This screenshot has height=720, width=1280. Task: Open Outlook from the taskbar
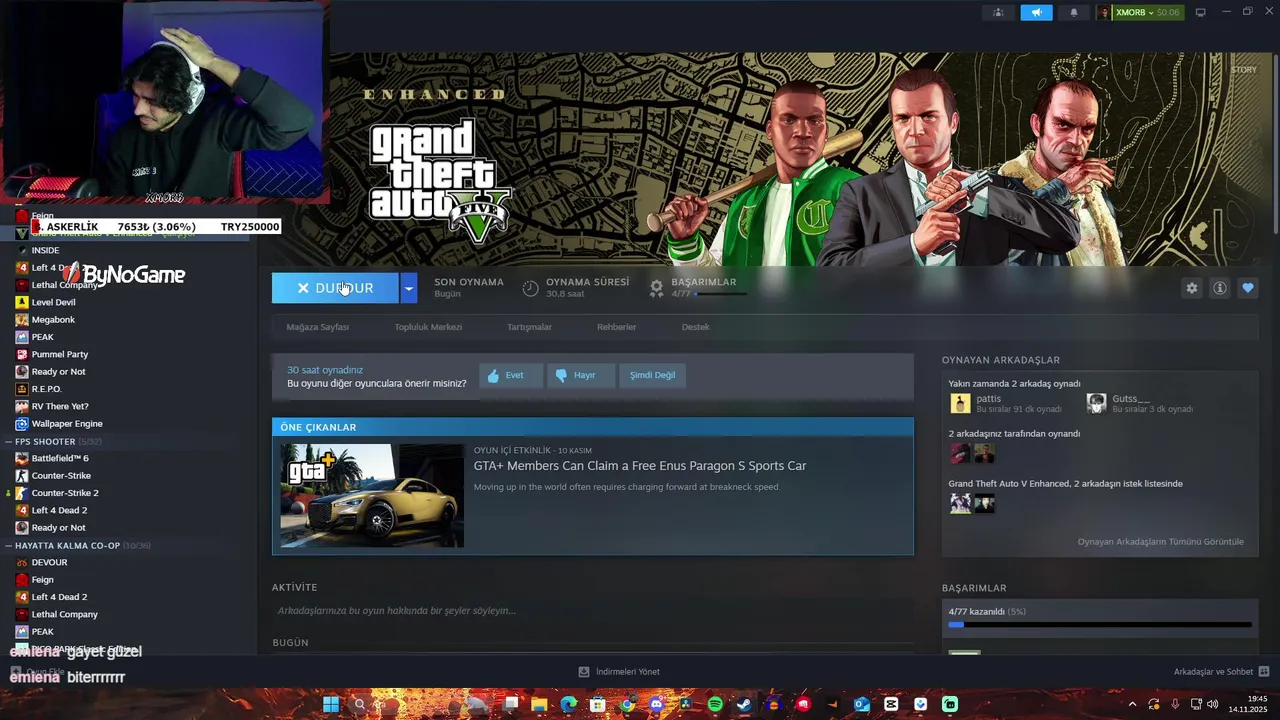(x=861, y=704)
